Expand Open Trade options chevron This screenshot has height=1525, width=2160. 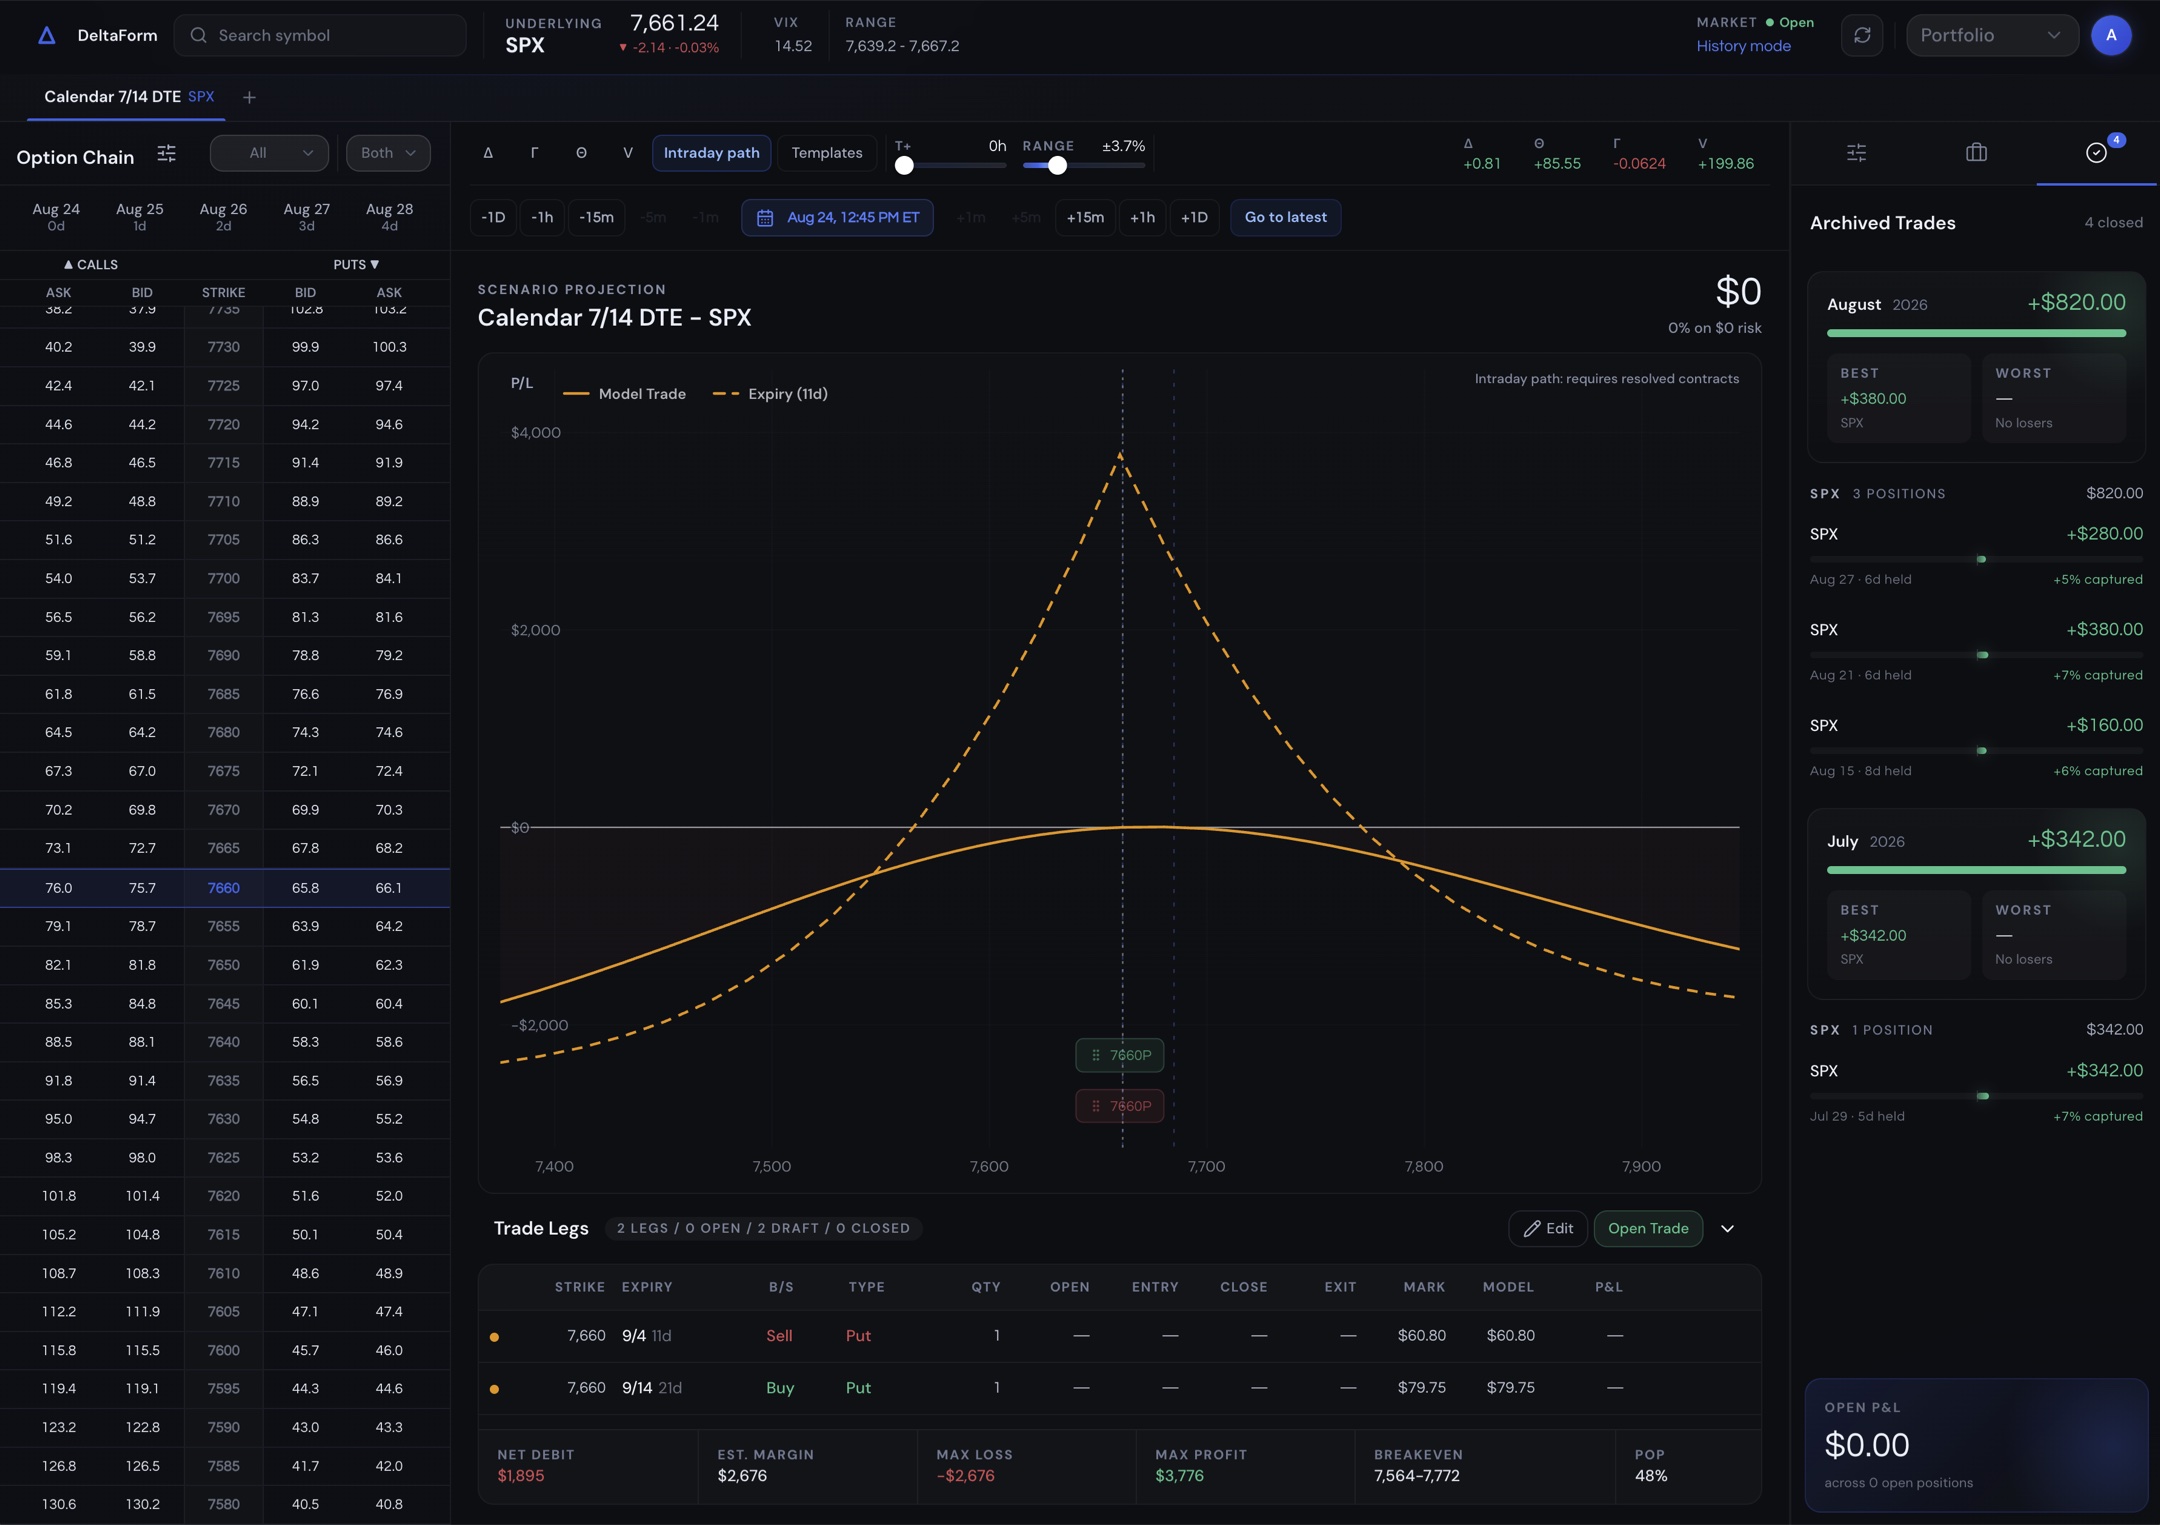click(x=1727, y=1229)
